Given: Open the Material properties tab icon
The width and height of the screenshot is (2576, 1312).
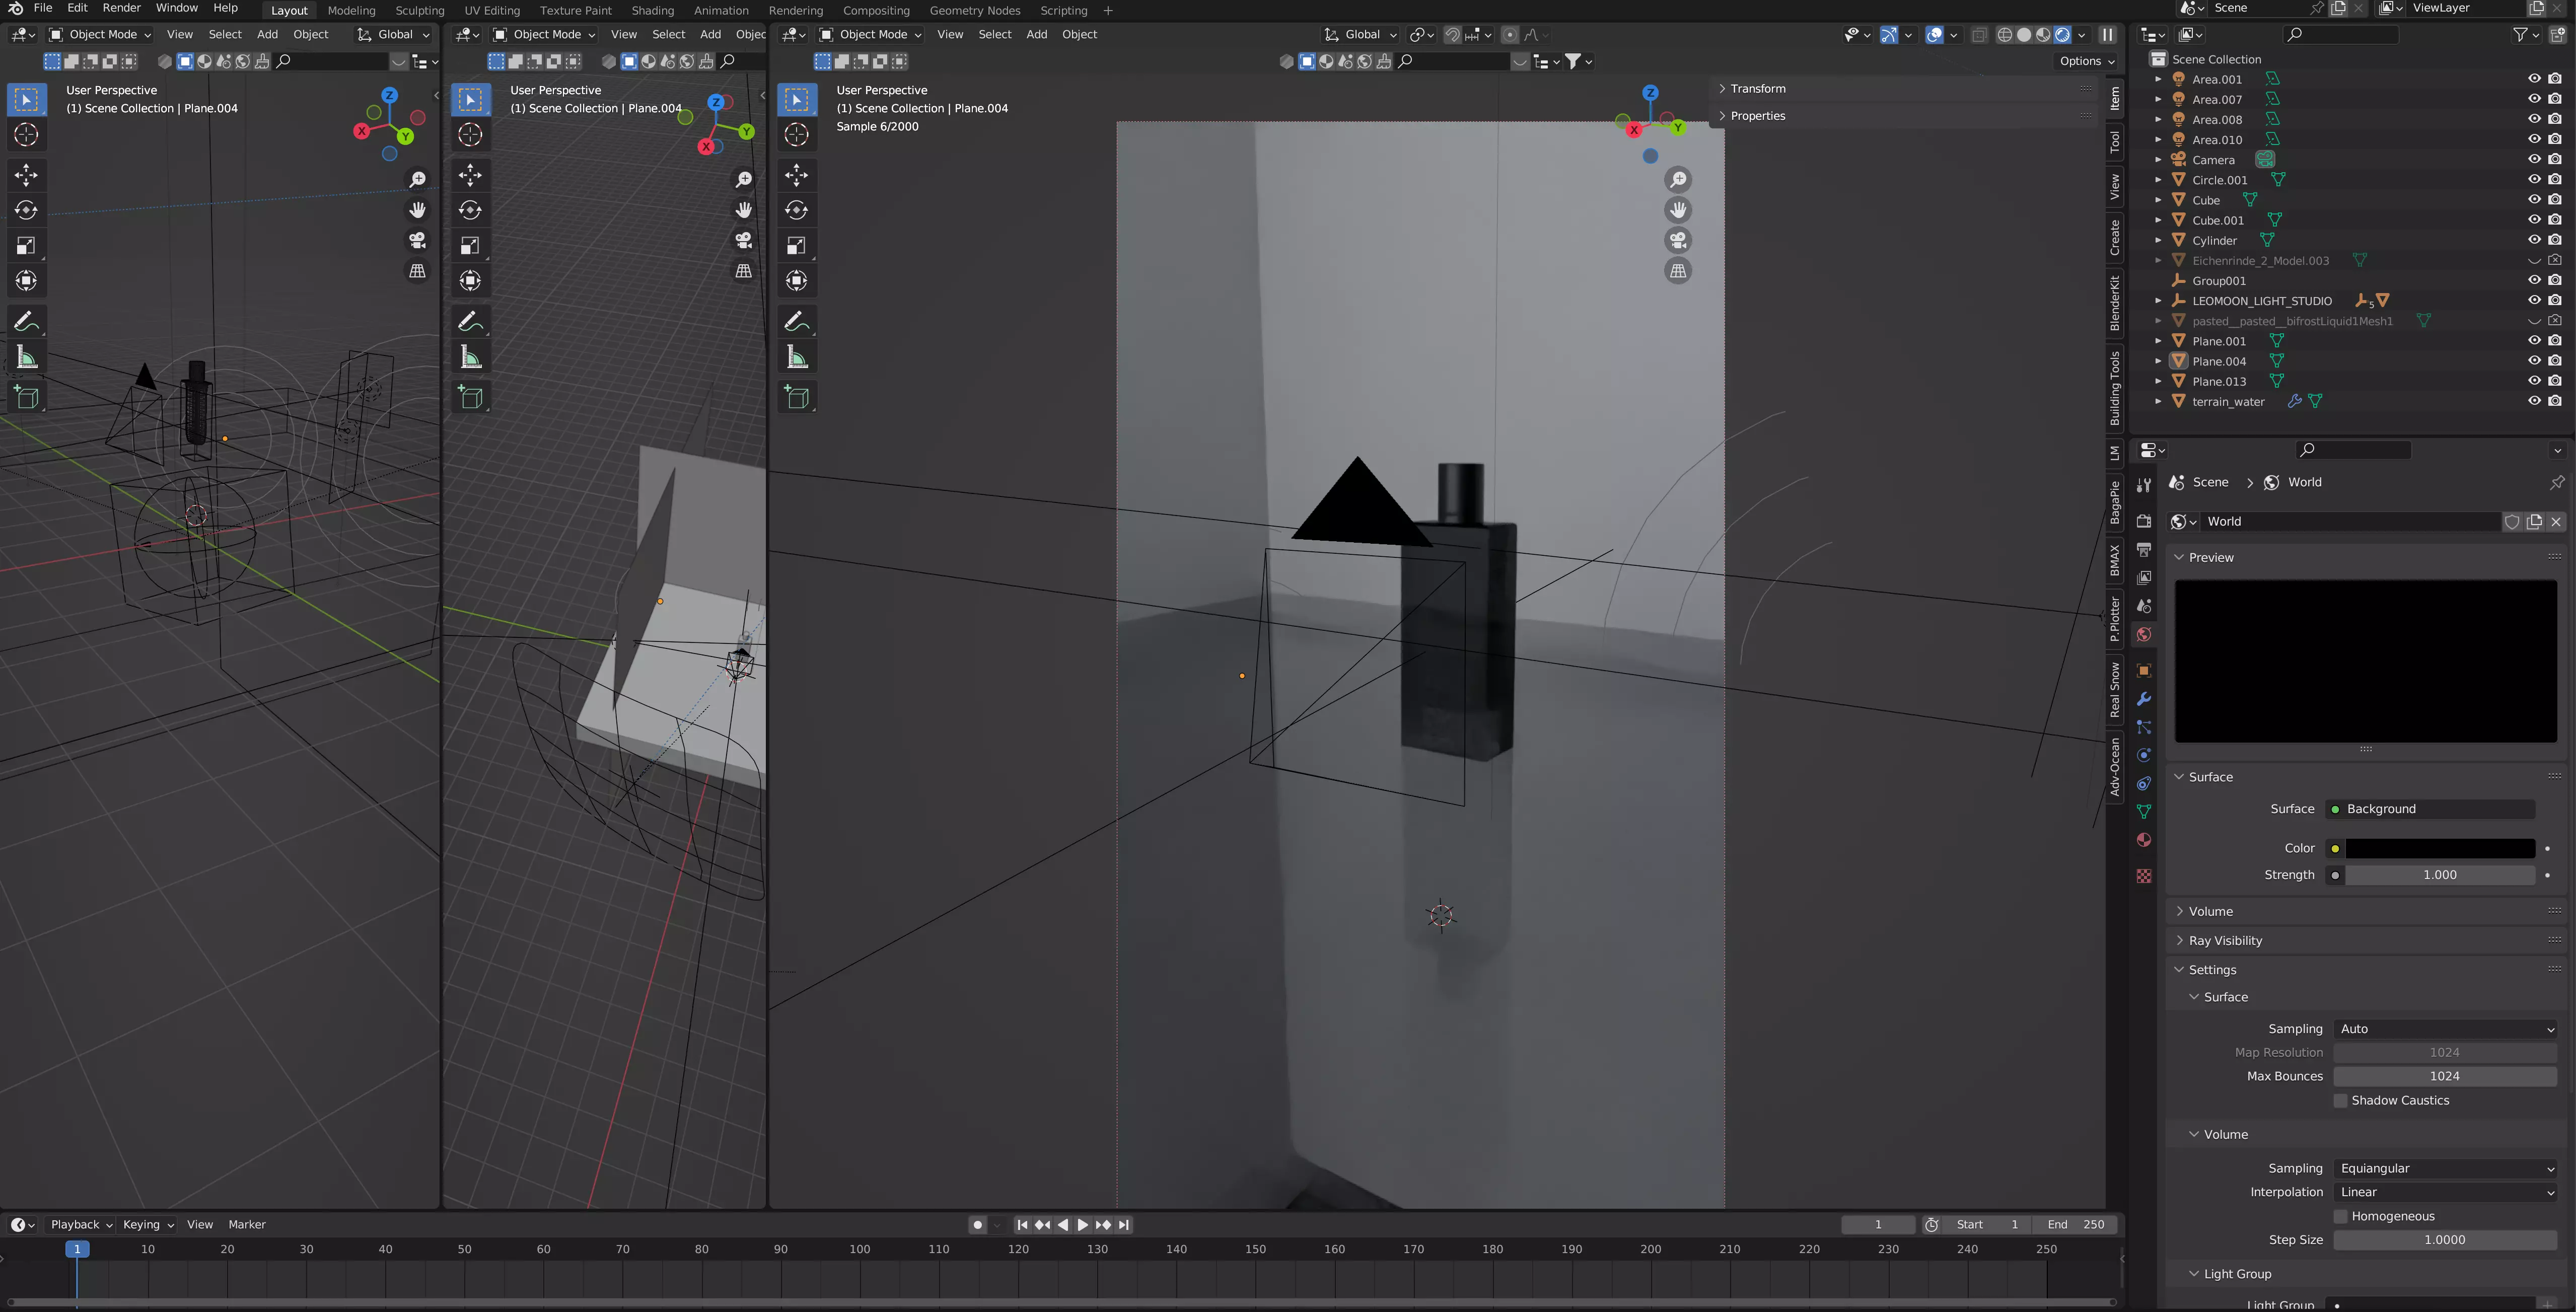Looking at the screenshot, I should pyautogui.click(x=2143, y=840).
